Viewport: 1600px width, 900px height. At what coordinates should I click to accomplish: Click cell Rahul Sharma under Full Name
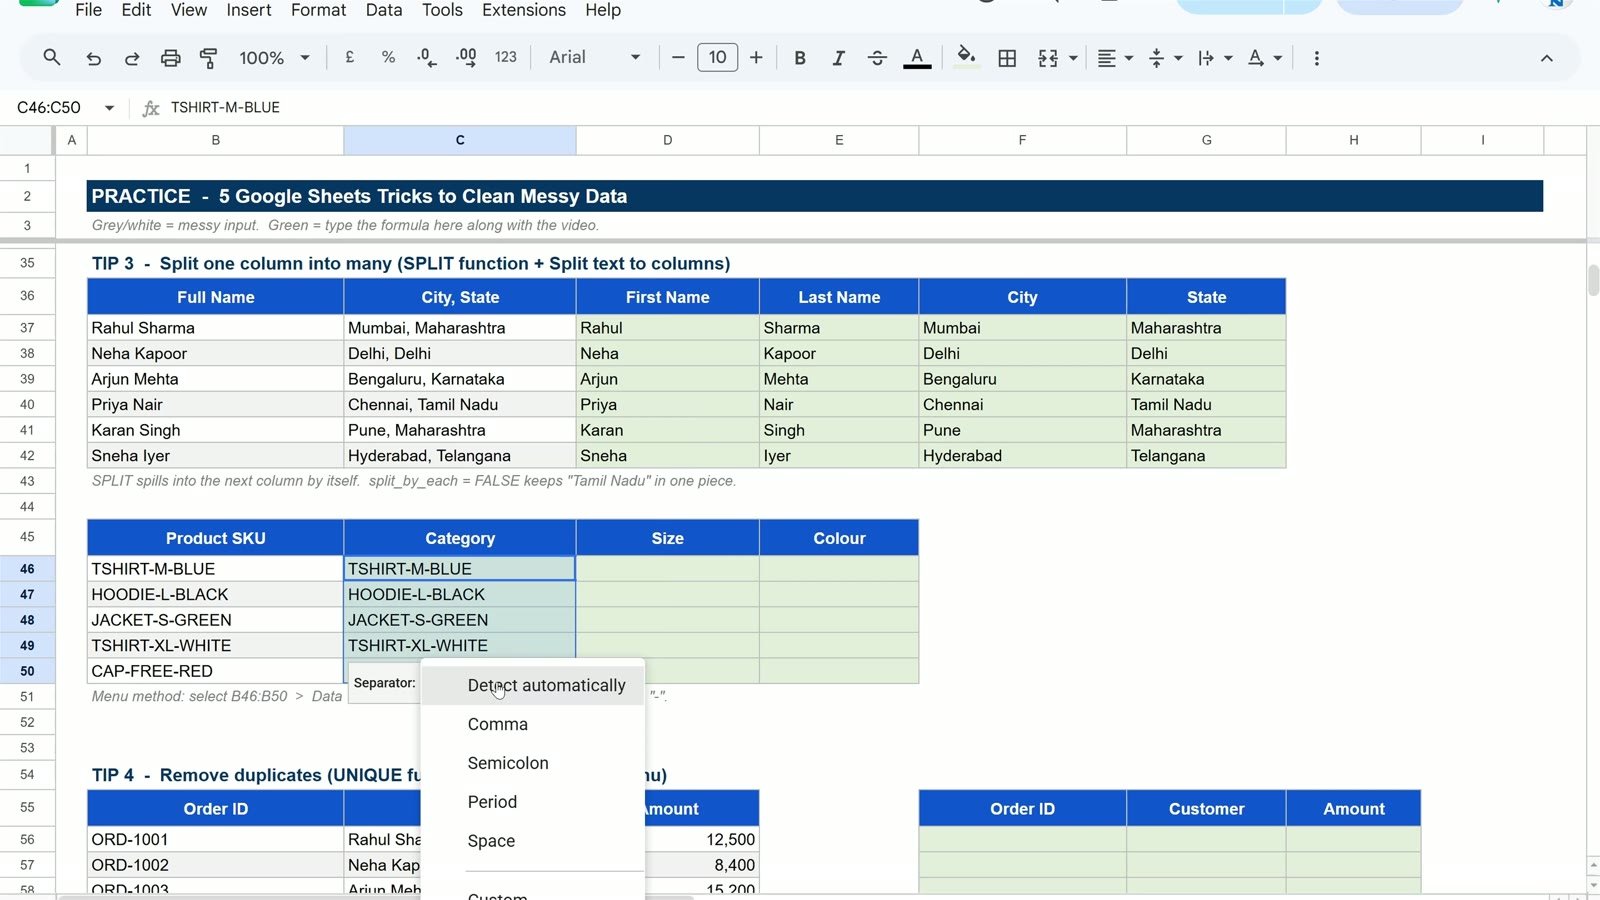(x=215, y=328)
